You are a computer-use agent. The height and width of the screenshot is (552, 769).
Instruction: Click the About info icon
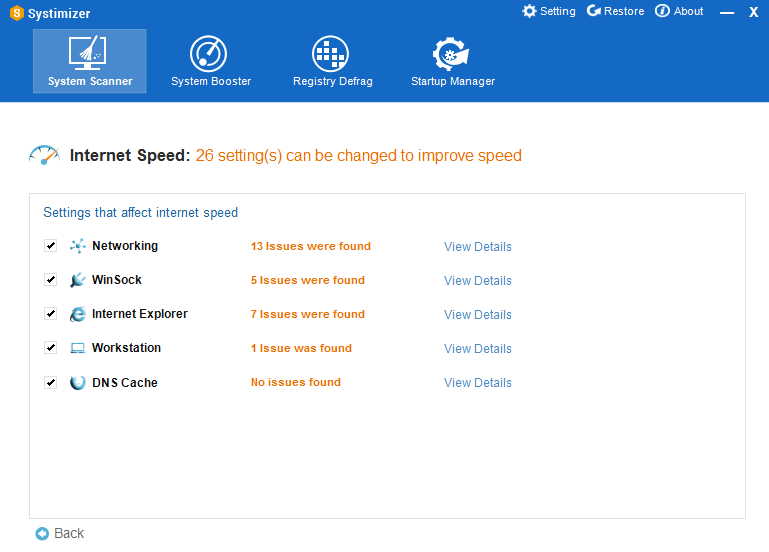tap(662, 11)
